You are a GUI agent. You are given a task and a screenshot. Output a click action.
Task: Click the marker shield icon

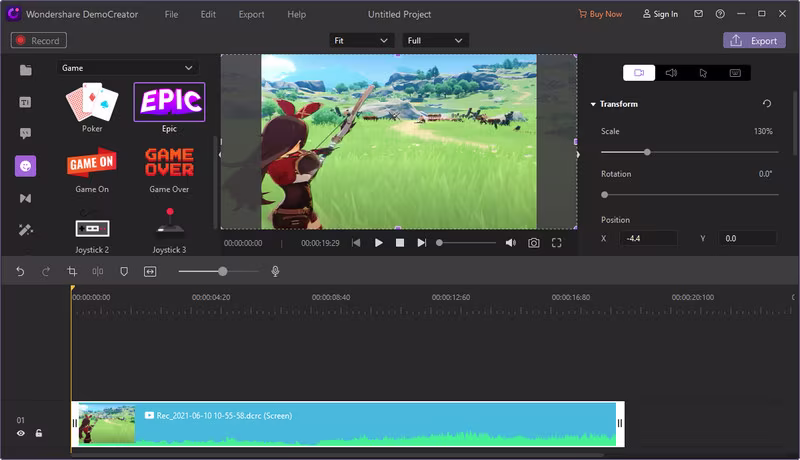pyautogui.click(x=124, y=271)
